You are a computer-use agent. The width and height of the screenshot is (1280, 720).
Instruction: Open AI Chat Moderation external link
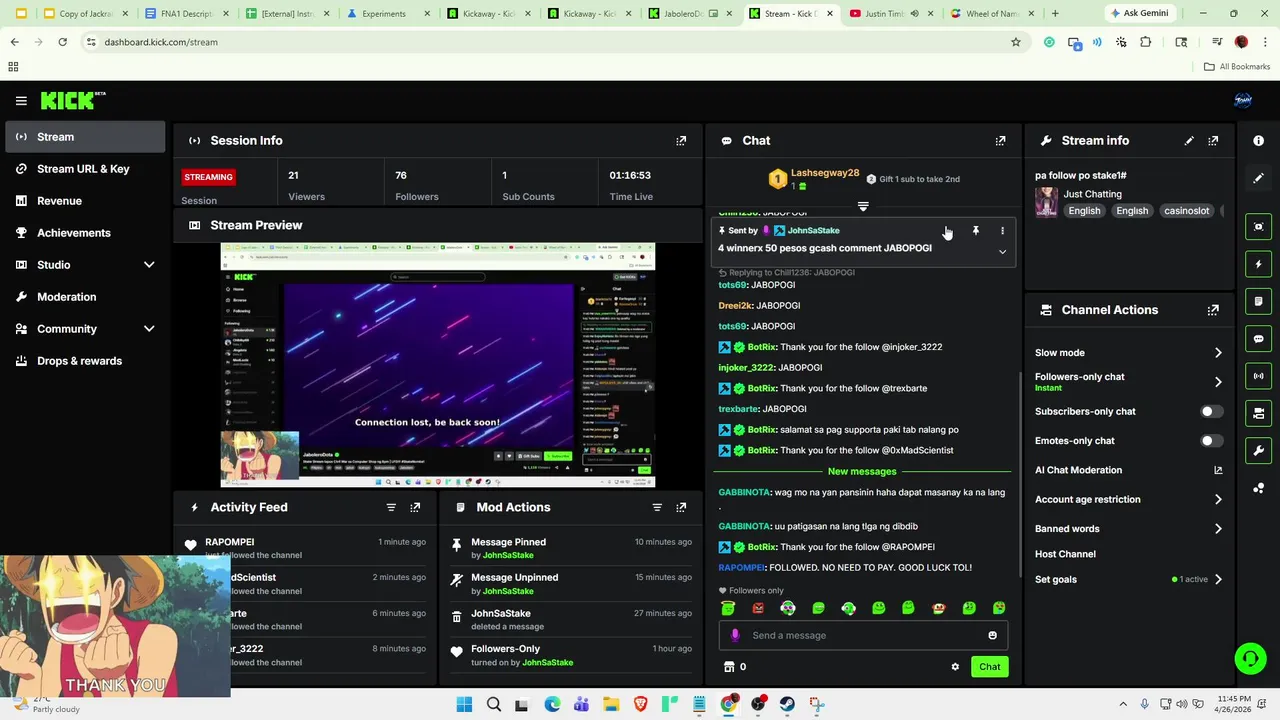1218,470
